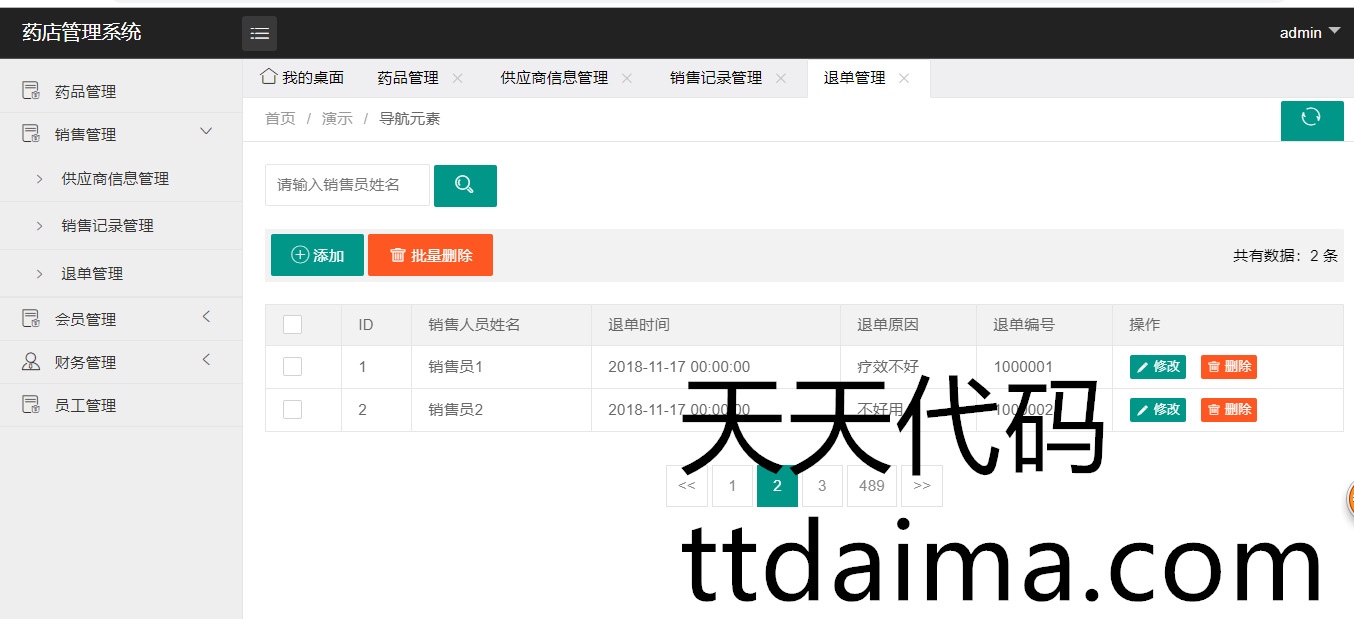
Task: Collapse the 销售管理 sidebar menu
Action: (207, 132)
